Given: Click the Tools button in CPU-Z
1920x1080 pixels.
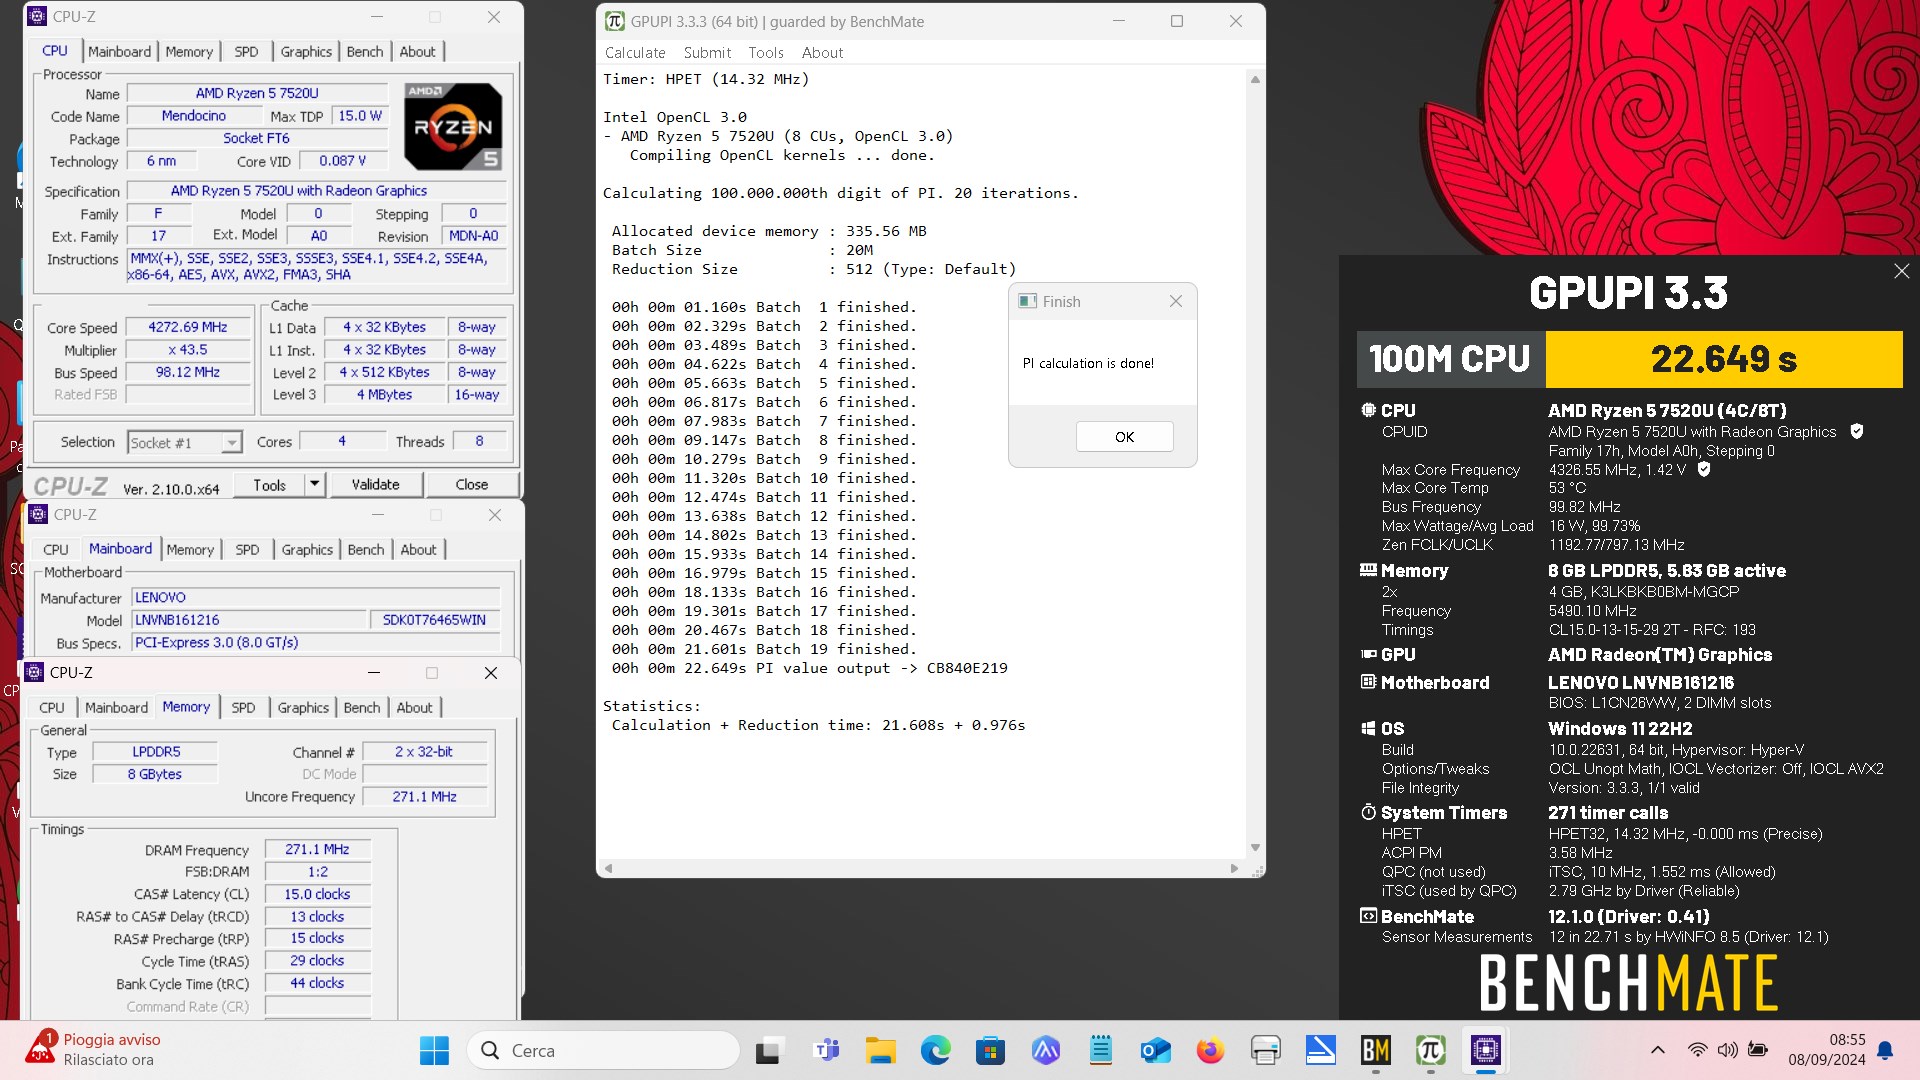Looking at the screenshot, I should 269,485.
